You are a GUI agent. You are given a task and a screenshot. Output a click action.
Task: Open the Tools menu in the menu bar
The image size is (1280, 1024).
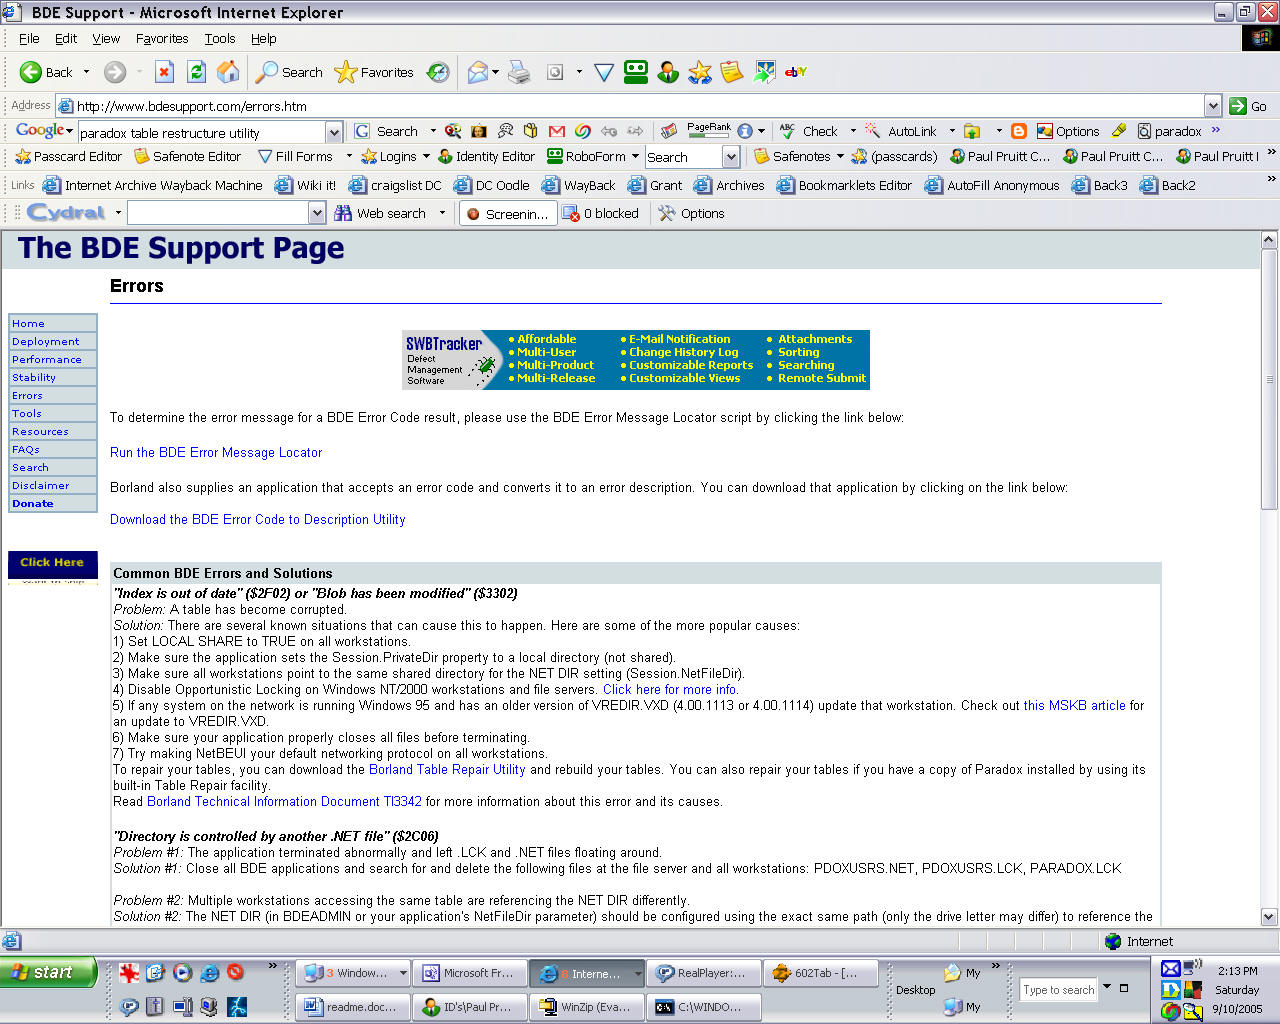(x=220, y=38)
